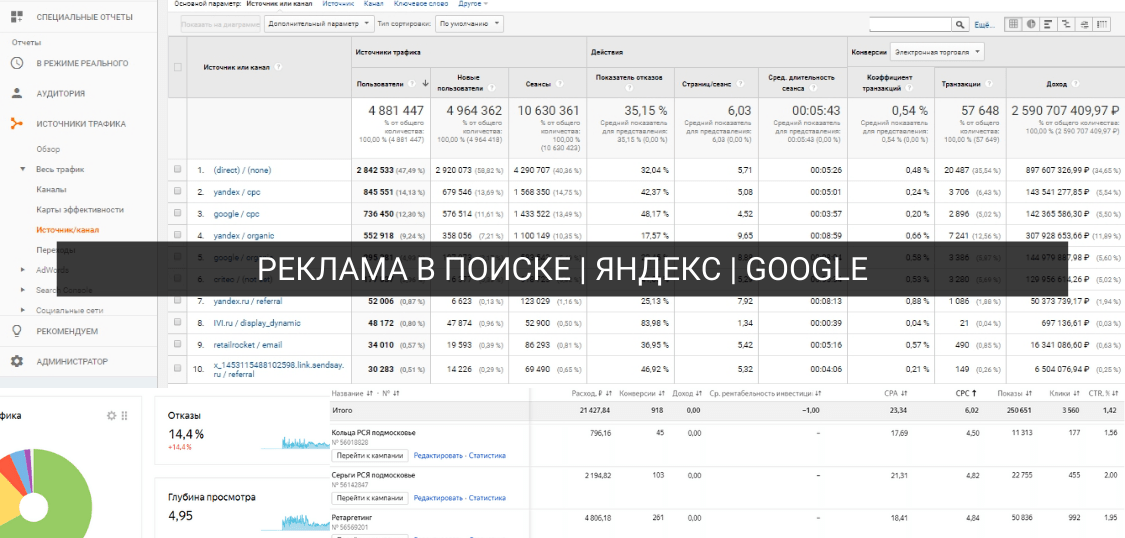Open help icon under Новые пользователи
Image resolution: width=1125 pixels, height=538 pixels.
492,90
